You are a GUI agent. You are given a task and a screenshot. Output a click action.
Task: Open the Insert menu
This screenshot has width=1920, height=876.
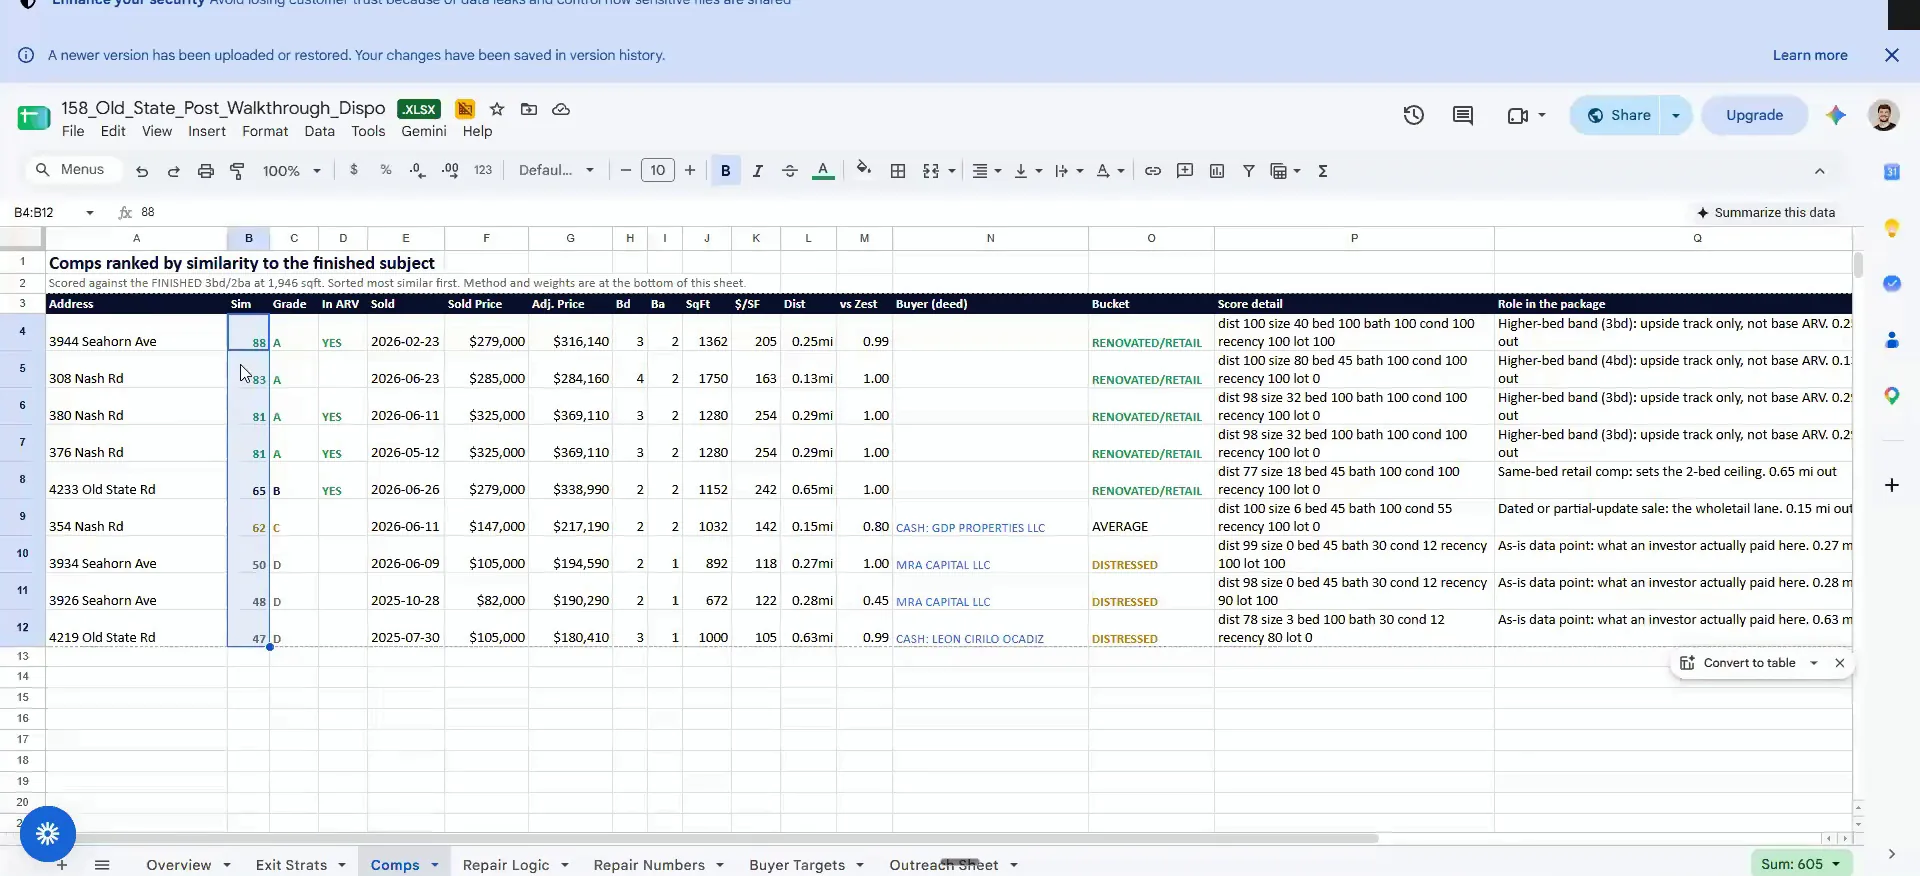207,131
